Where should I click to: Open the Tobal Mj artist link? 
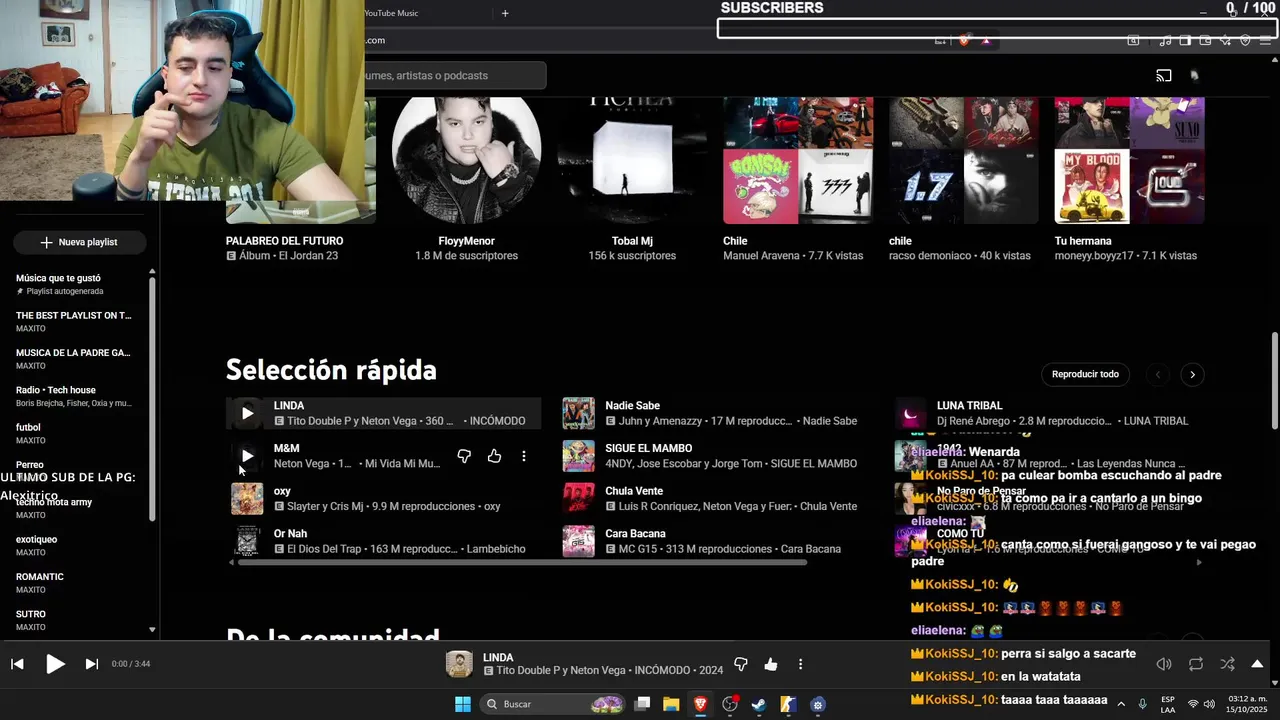[x=632, y=241]
